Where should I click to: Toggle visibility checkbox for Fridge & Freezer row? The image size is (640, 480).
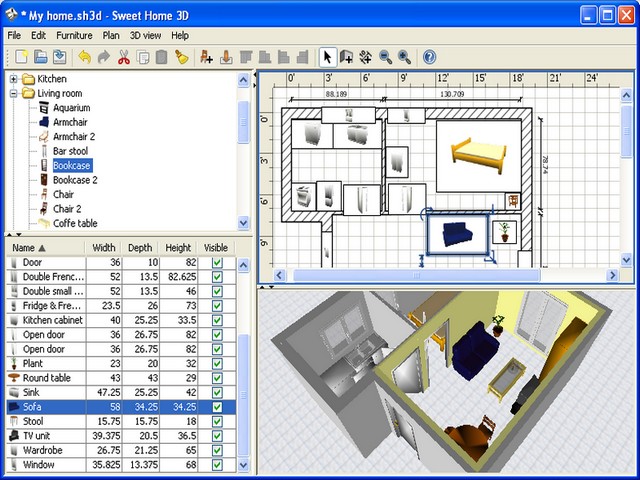click(217, 306)
